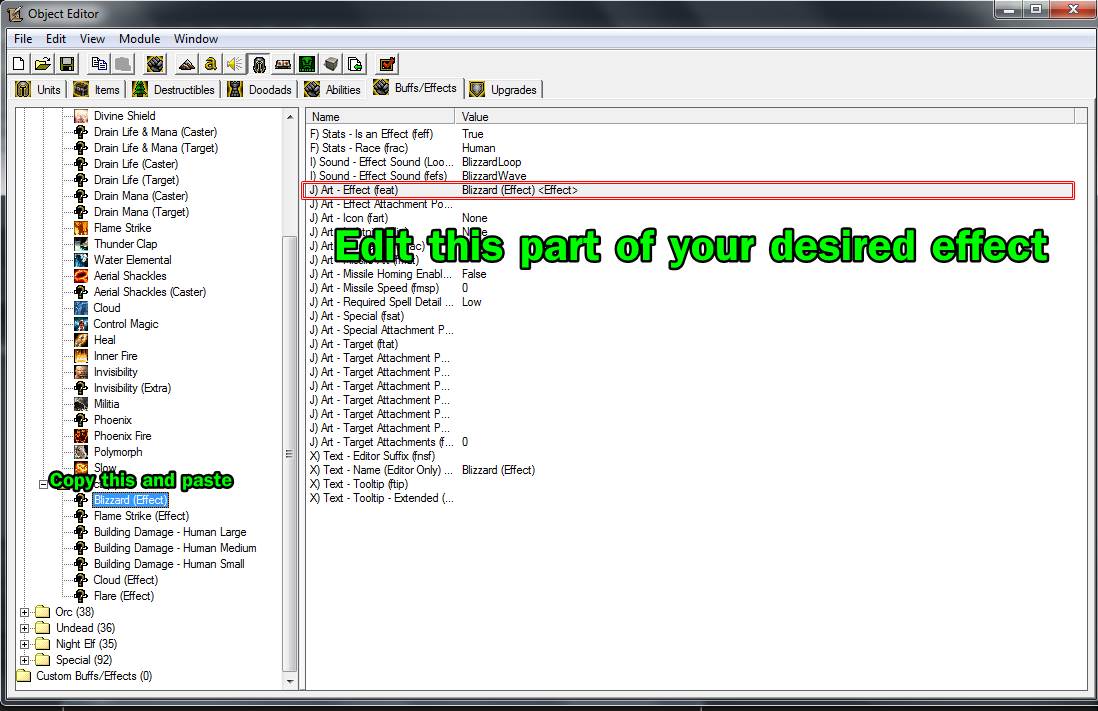Click the Object Editor helmet icon
Viewport: 1098px width, 711px height.
[x=258, y=64]
